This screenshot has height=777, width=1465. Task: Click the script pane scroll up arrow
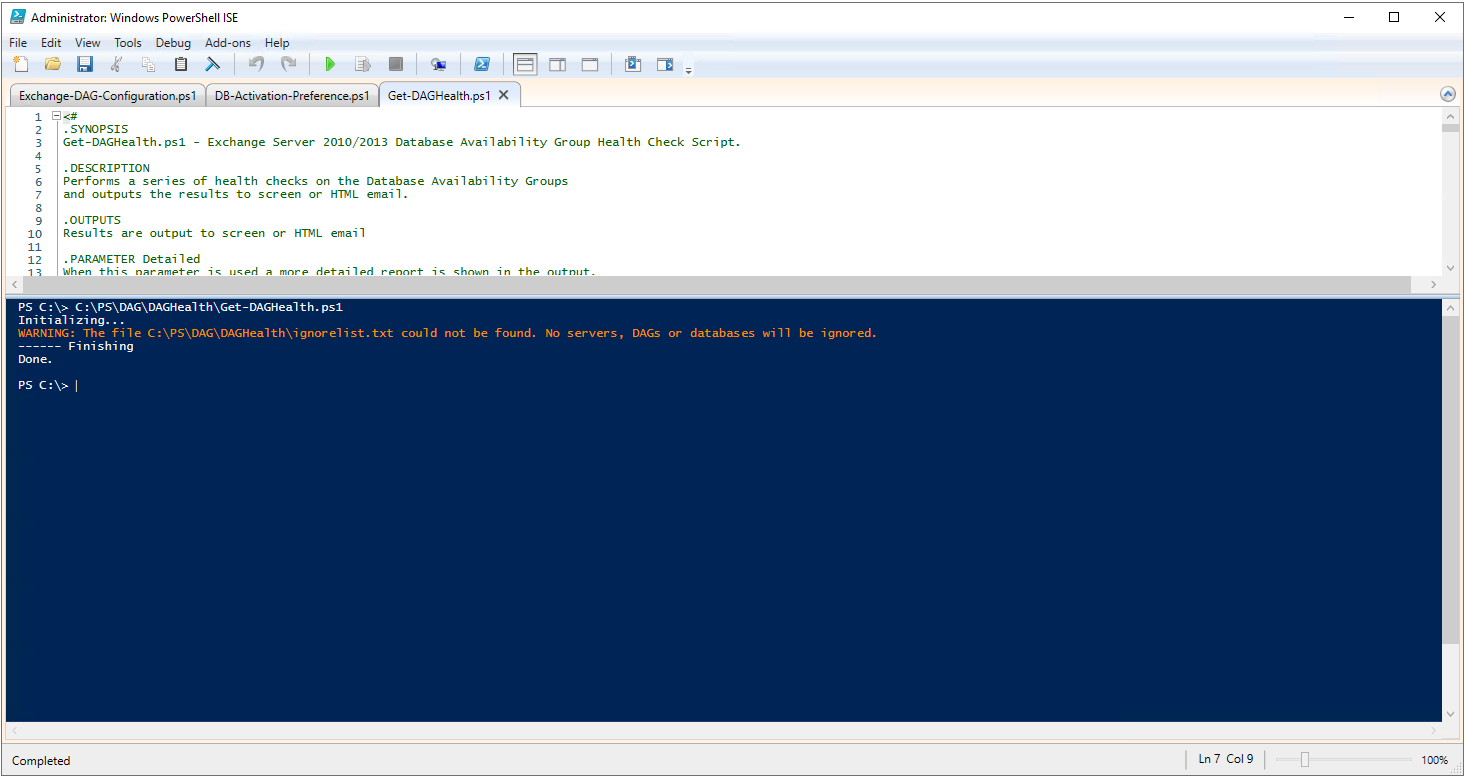click(x=1450, y=116)
